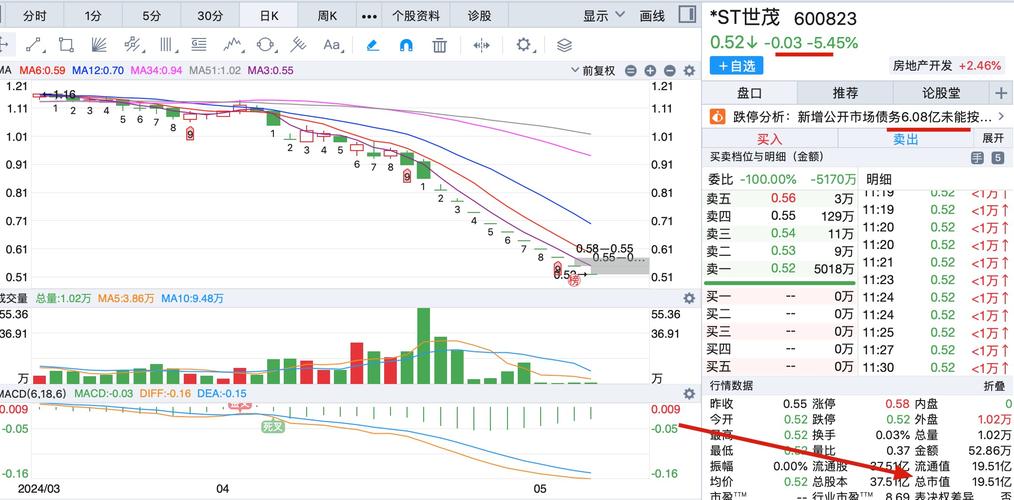Open main chart indicator settings gear
Image resolution: width=1014 pixels, height=500 pixels.
click(x=689, y=71)
